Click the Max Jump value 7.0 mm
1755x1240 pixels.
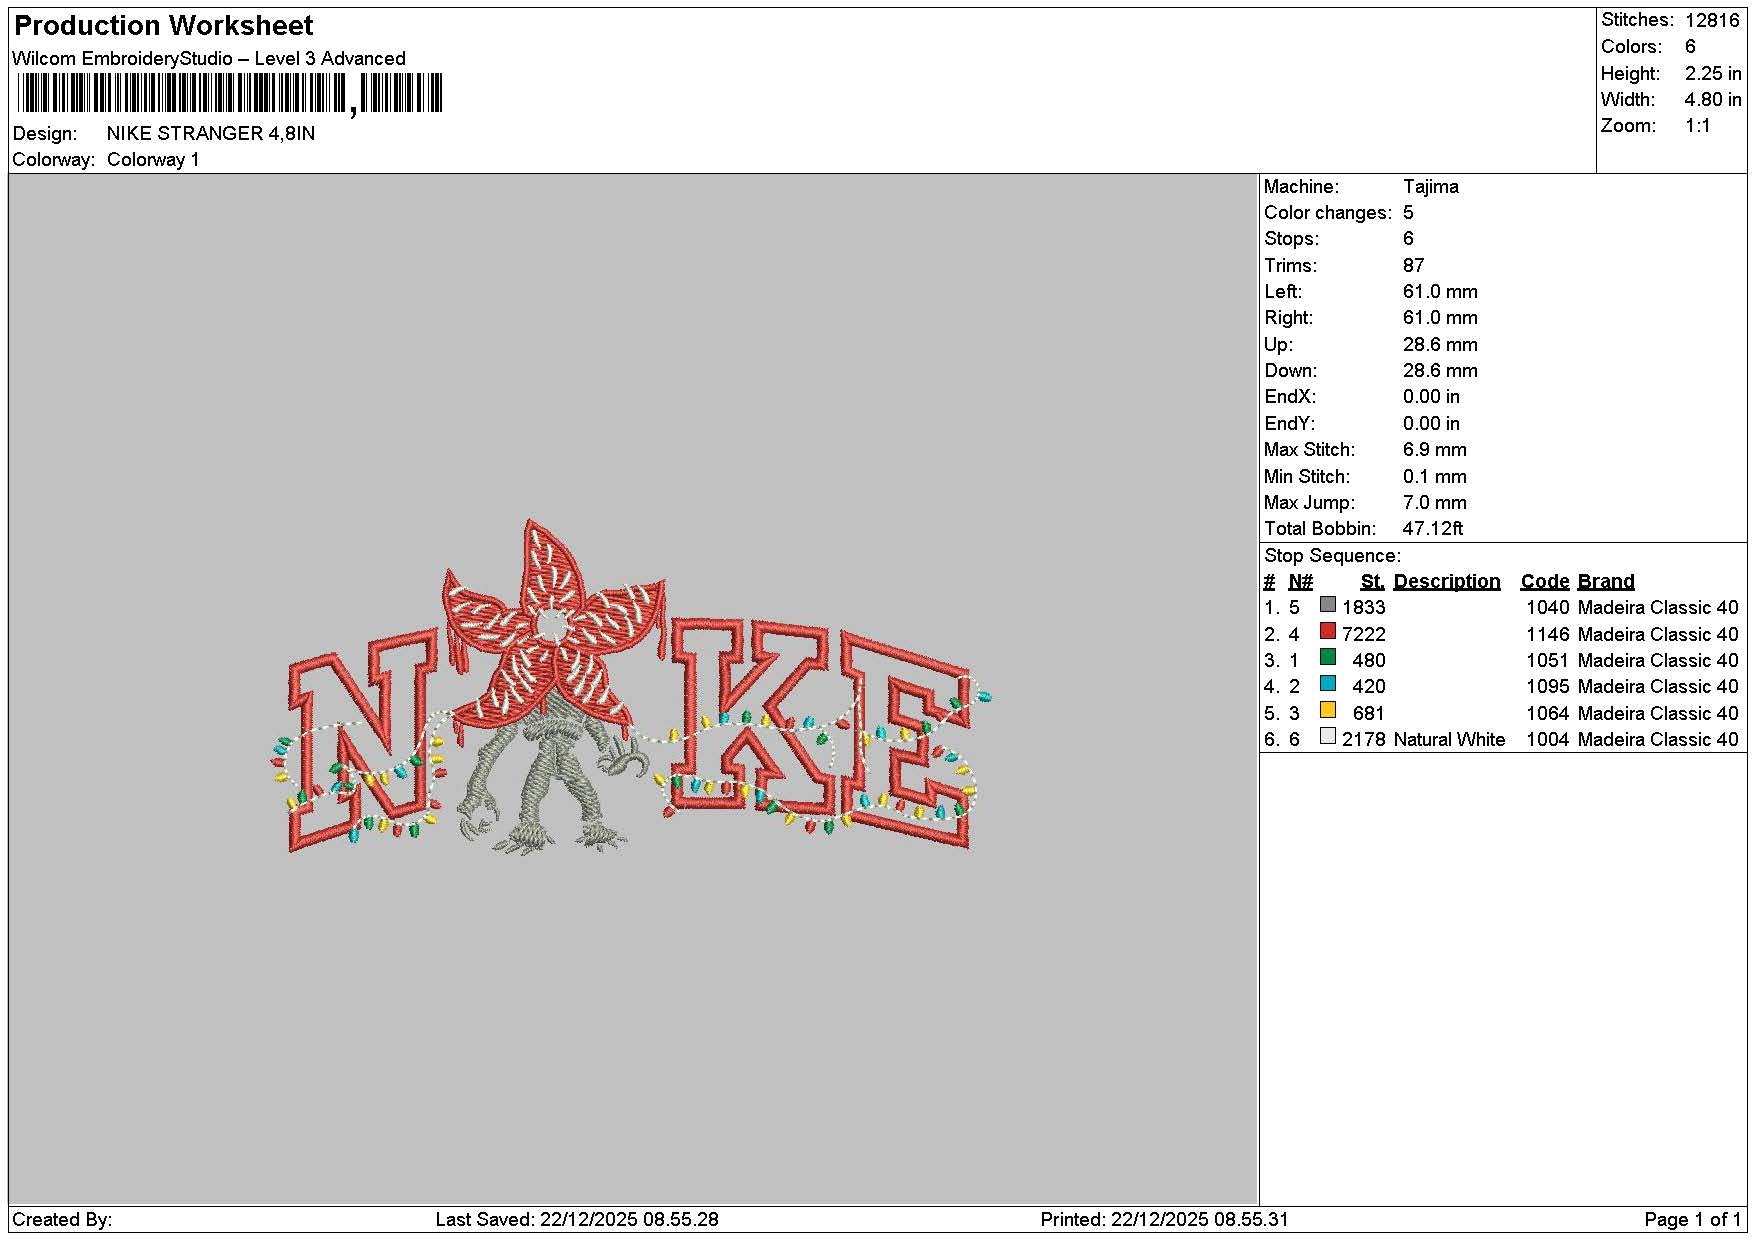(1435, 503)
